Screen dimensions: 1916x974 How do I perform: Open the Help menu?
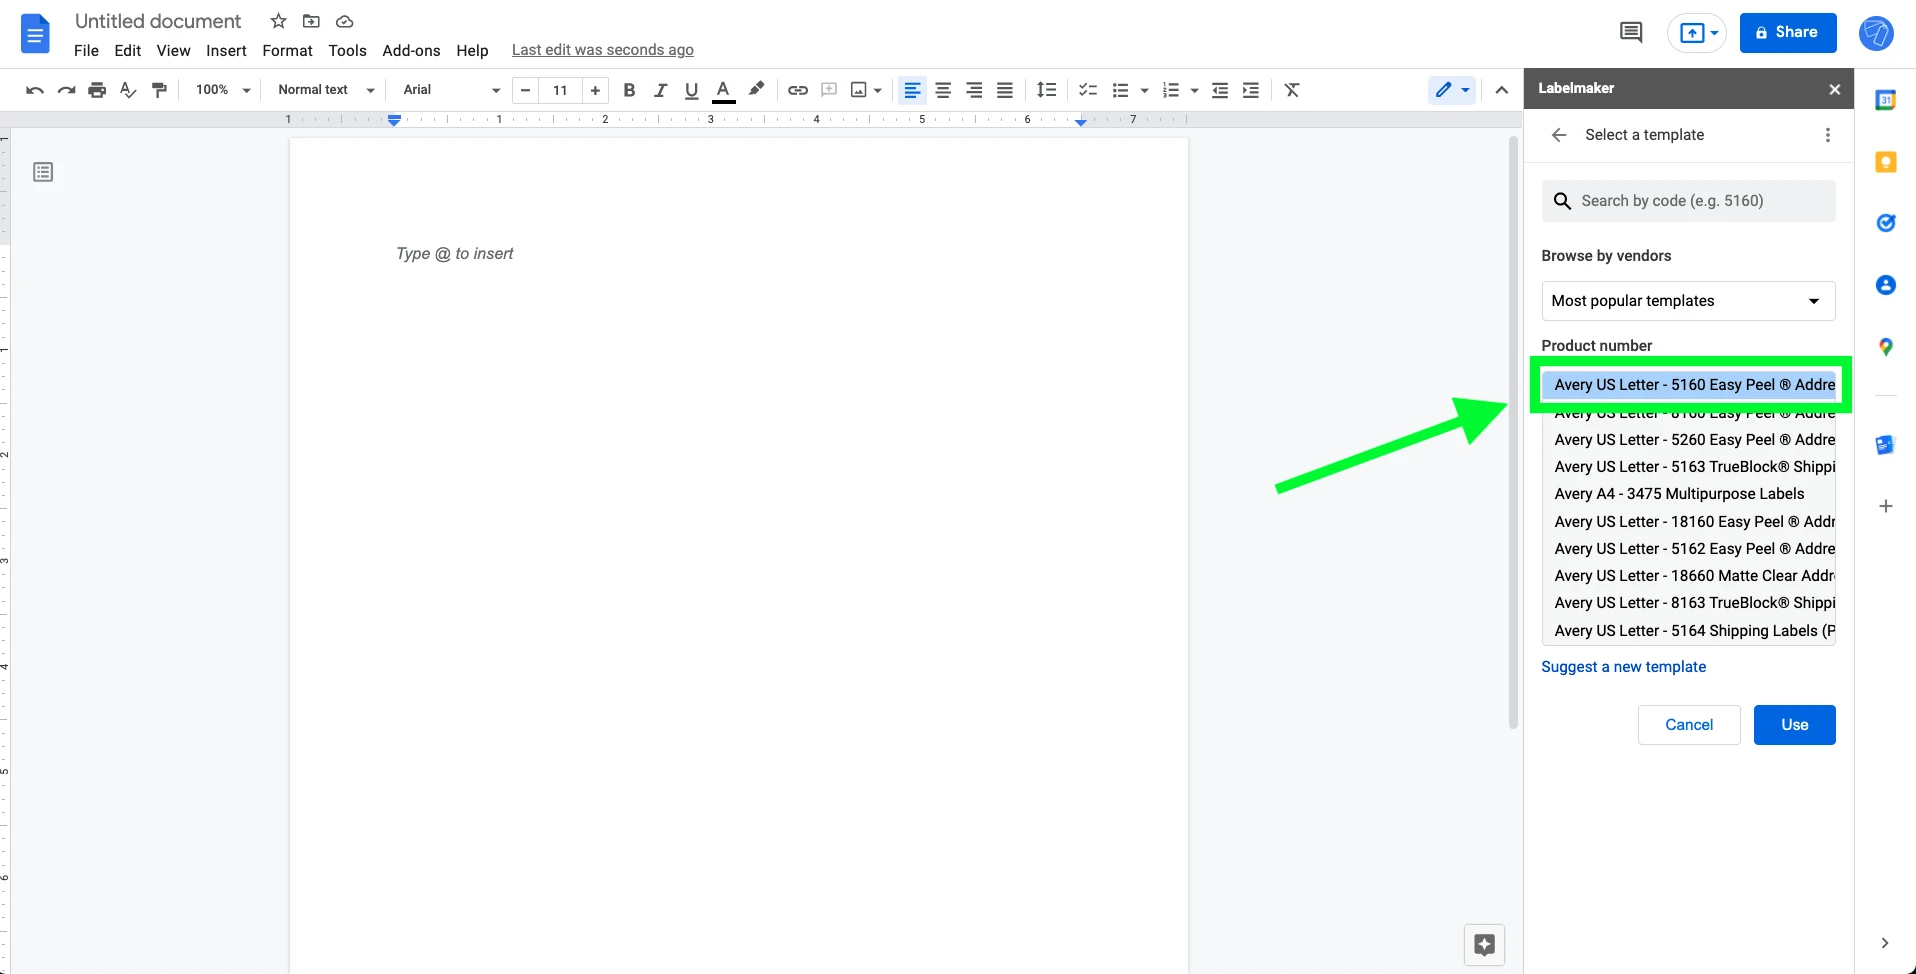coord(472,51)
